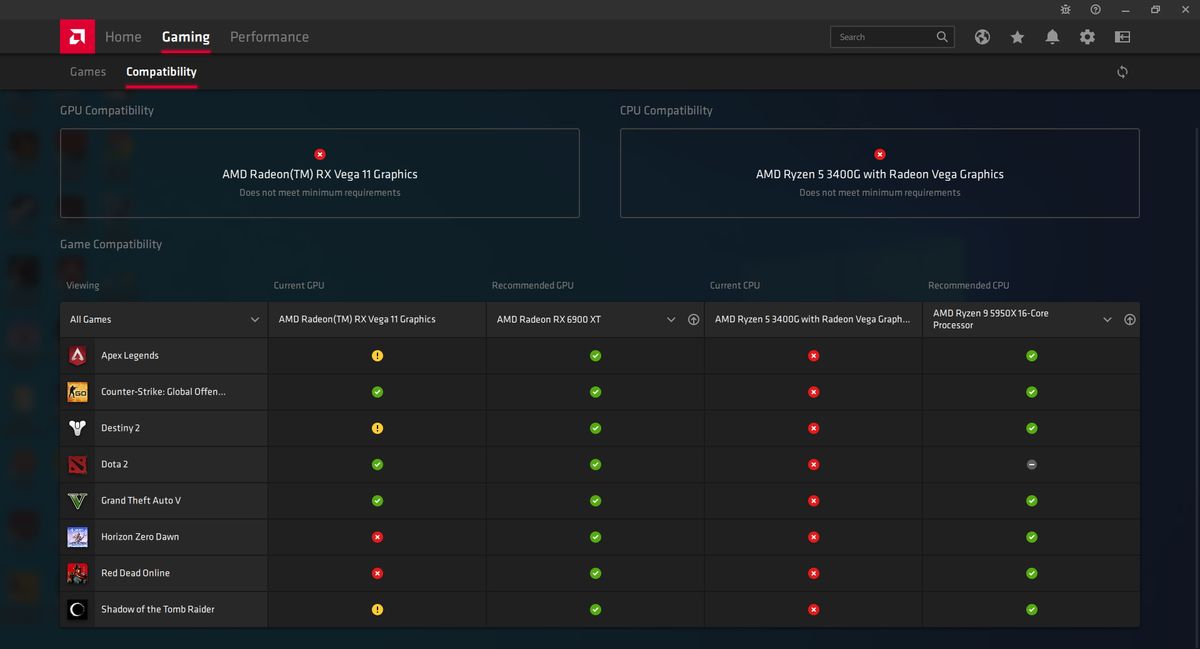Image resolution: width=1200 pixels, height=649 pixels.
Task: Open the language globe icon
Action: (x=981, y=36)
